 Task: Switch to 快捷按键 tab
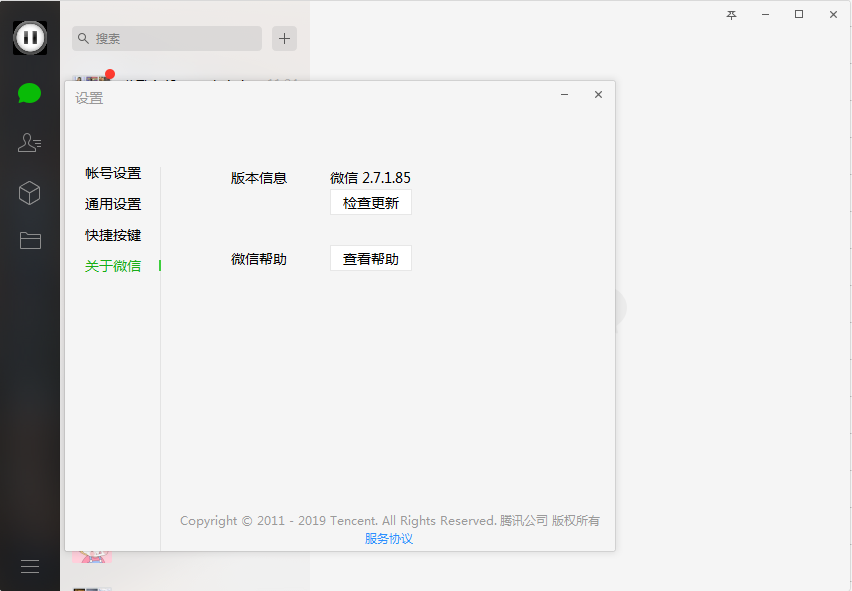tap(113, 235)
